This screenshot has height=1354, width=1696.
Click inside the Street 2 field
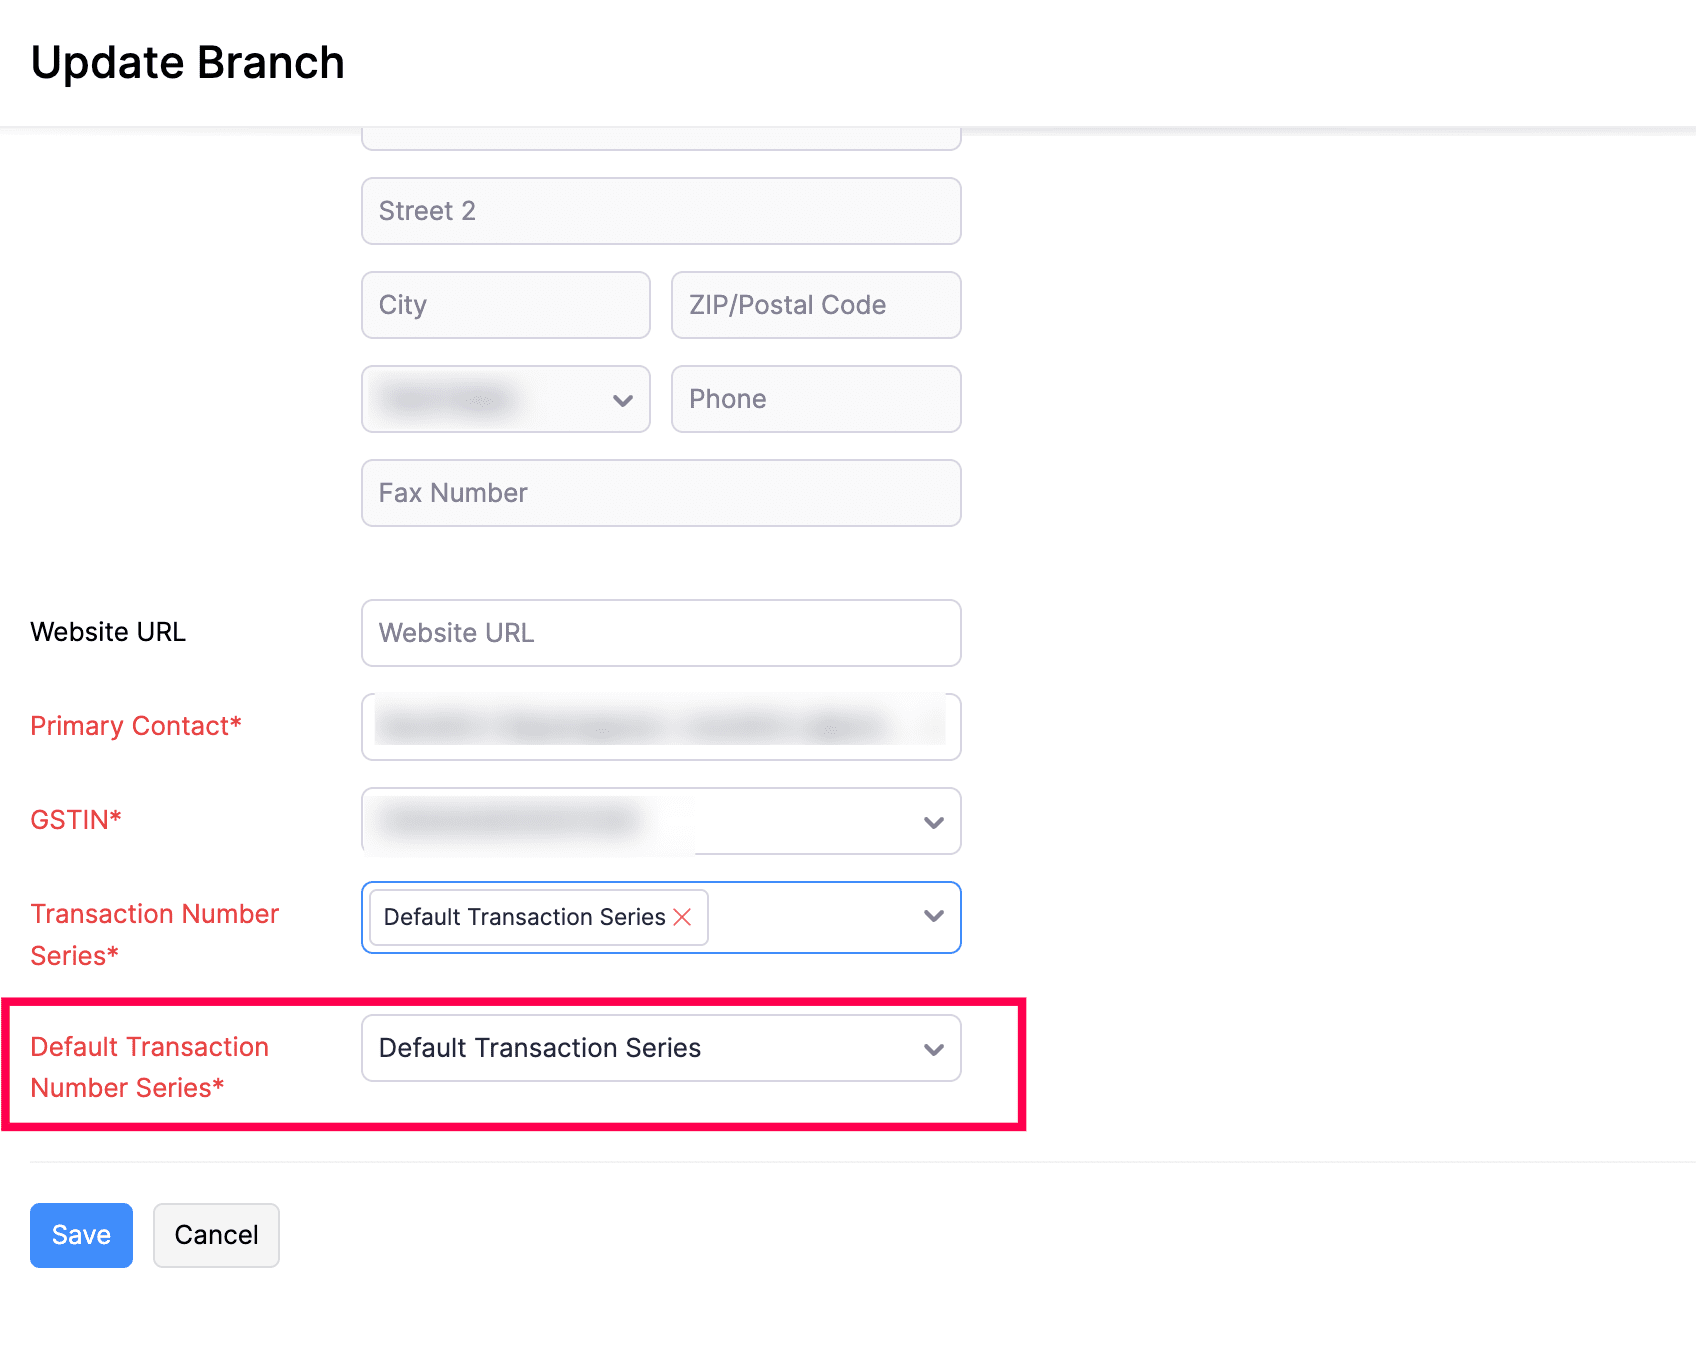pyautogui.click(x=660, y=211)
